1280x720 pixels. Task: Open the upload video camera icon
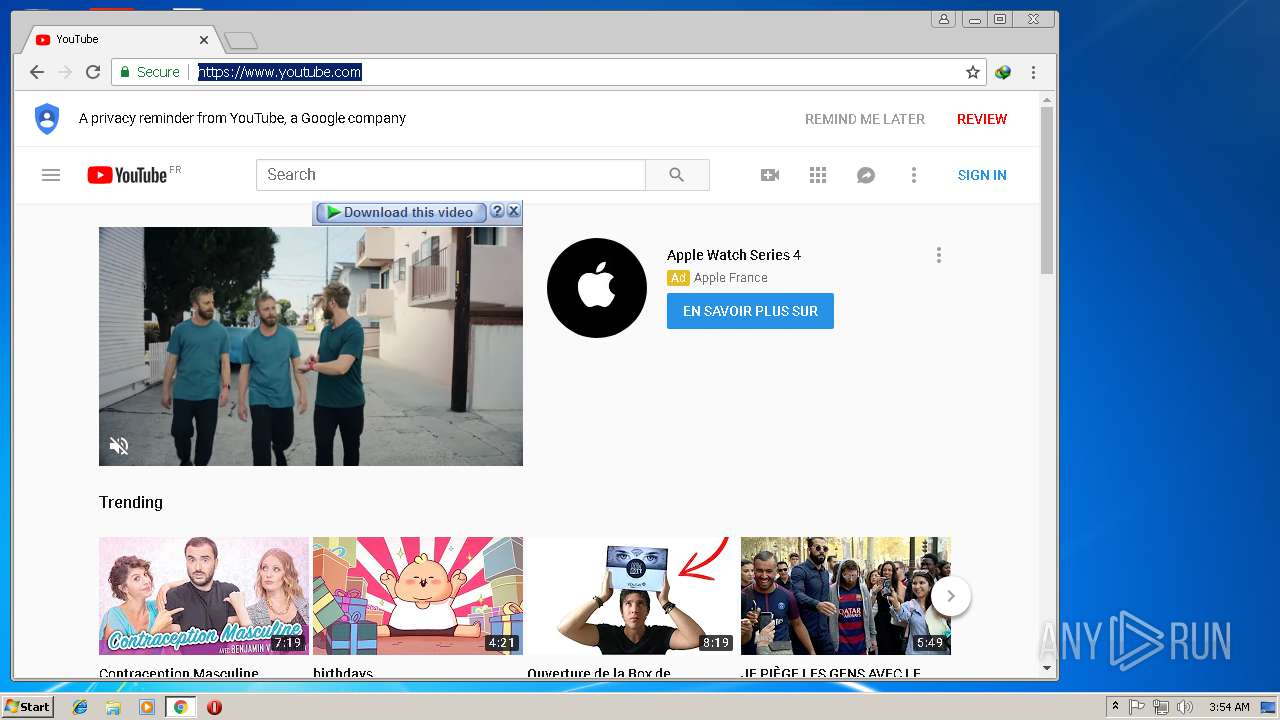coord(770,175)
